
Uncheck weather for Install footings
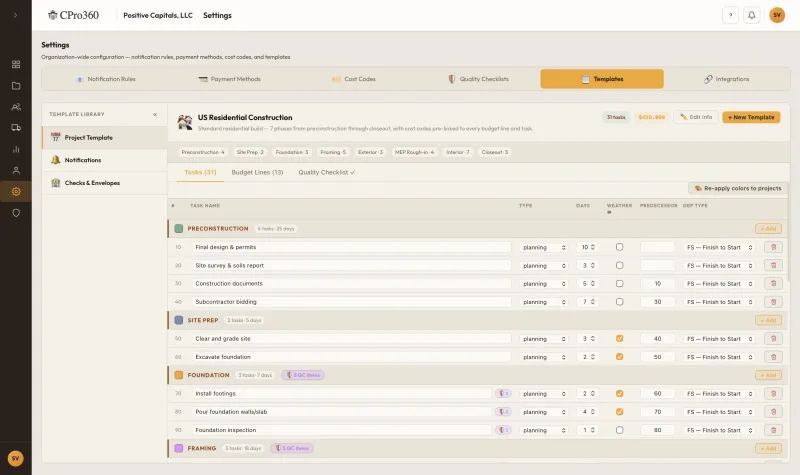[619, 393]
